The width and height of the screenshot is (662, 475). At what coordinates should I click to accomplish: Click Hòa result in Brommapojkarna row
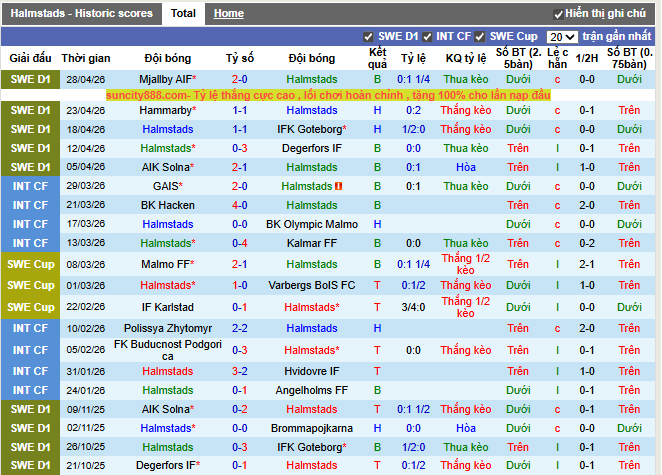pos(466,428)
